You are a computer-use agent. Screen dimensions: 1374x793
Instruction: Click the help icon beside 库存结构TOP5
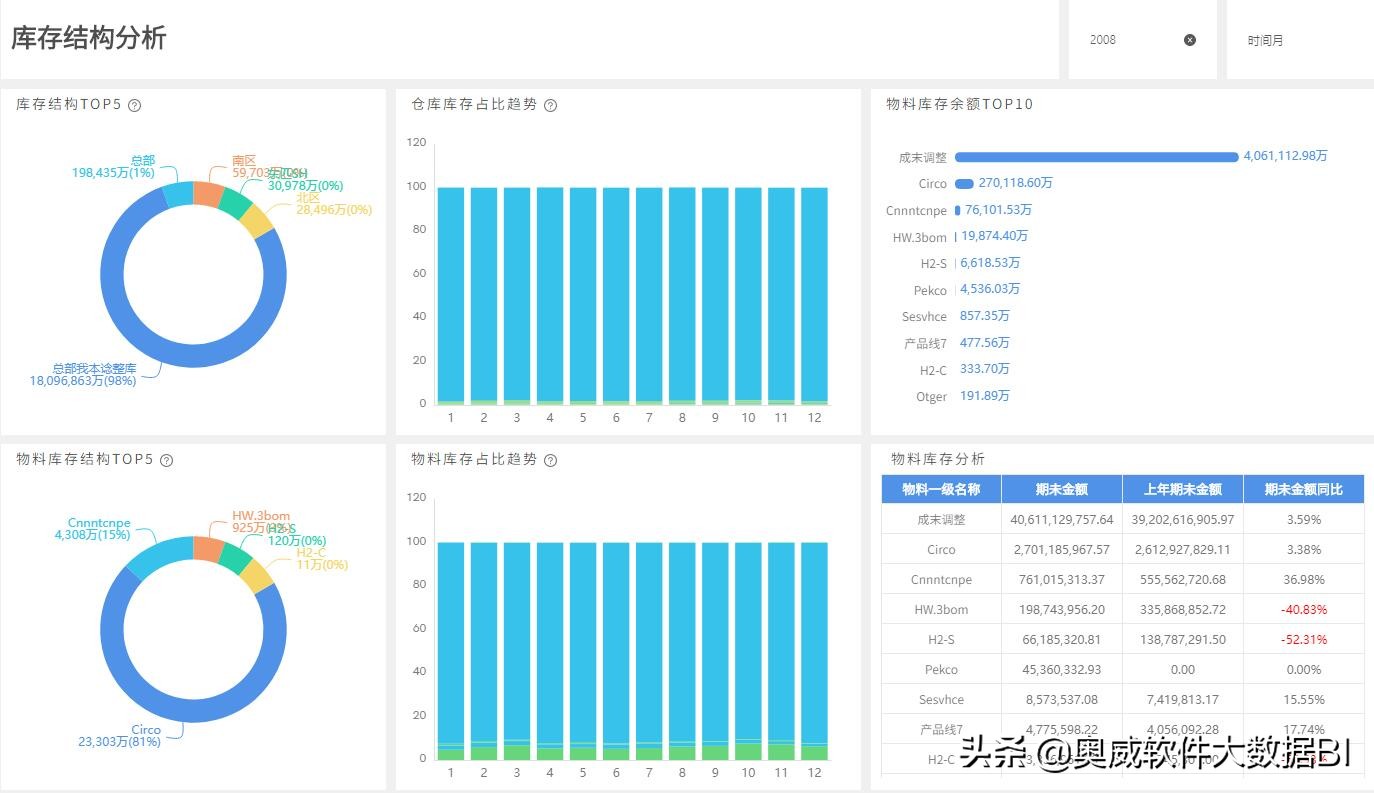point(135,105)
